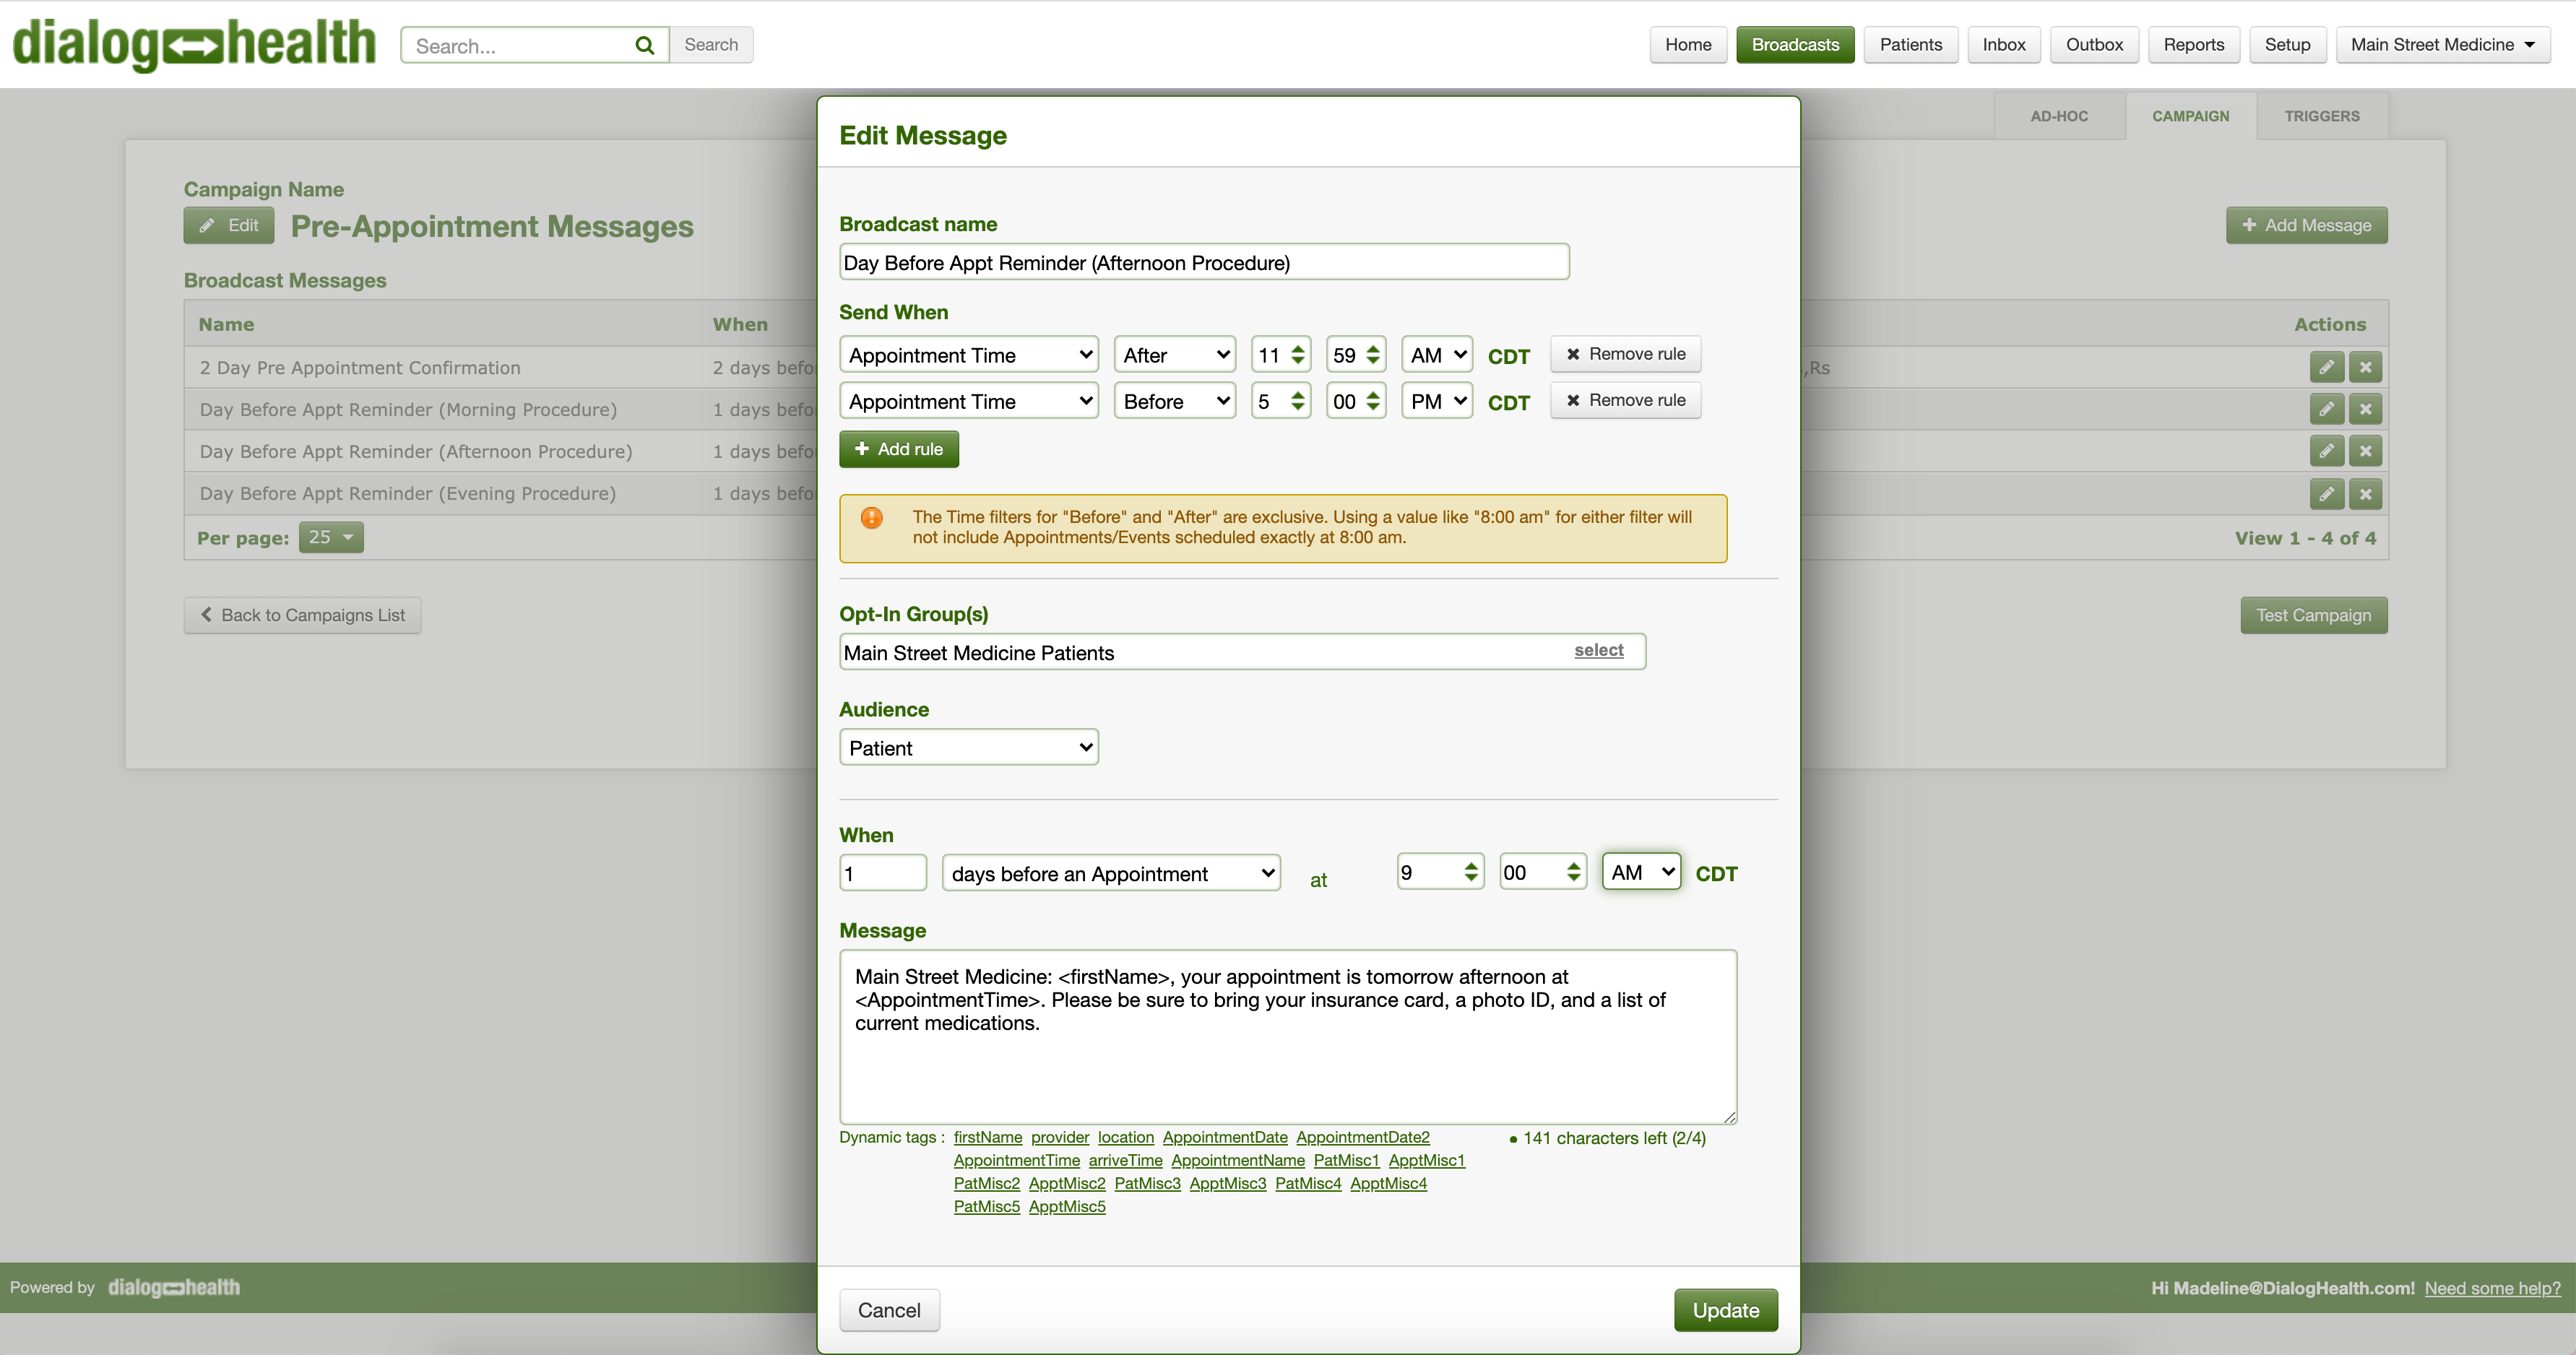Open the Audience Patient dropdown

tap(968, 748)
